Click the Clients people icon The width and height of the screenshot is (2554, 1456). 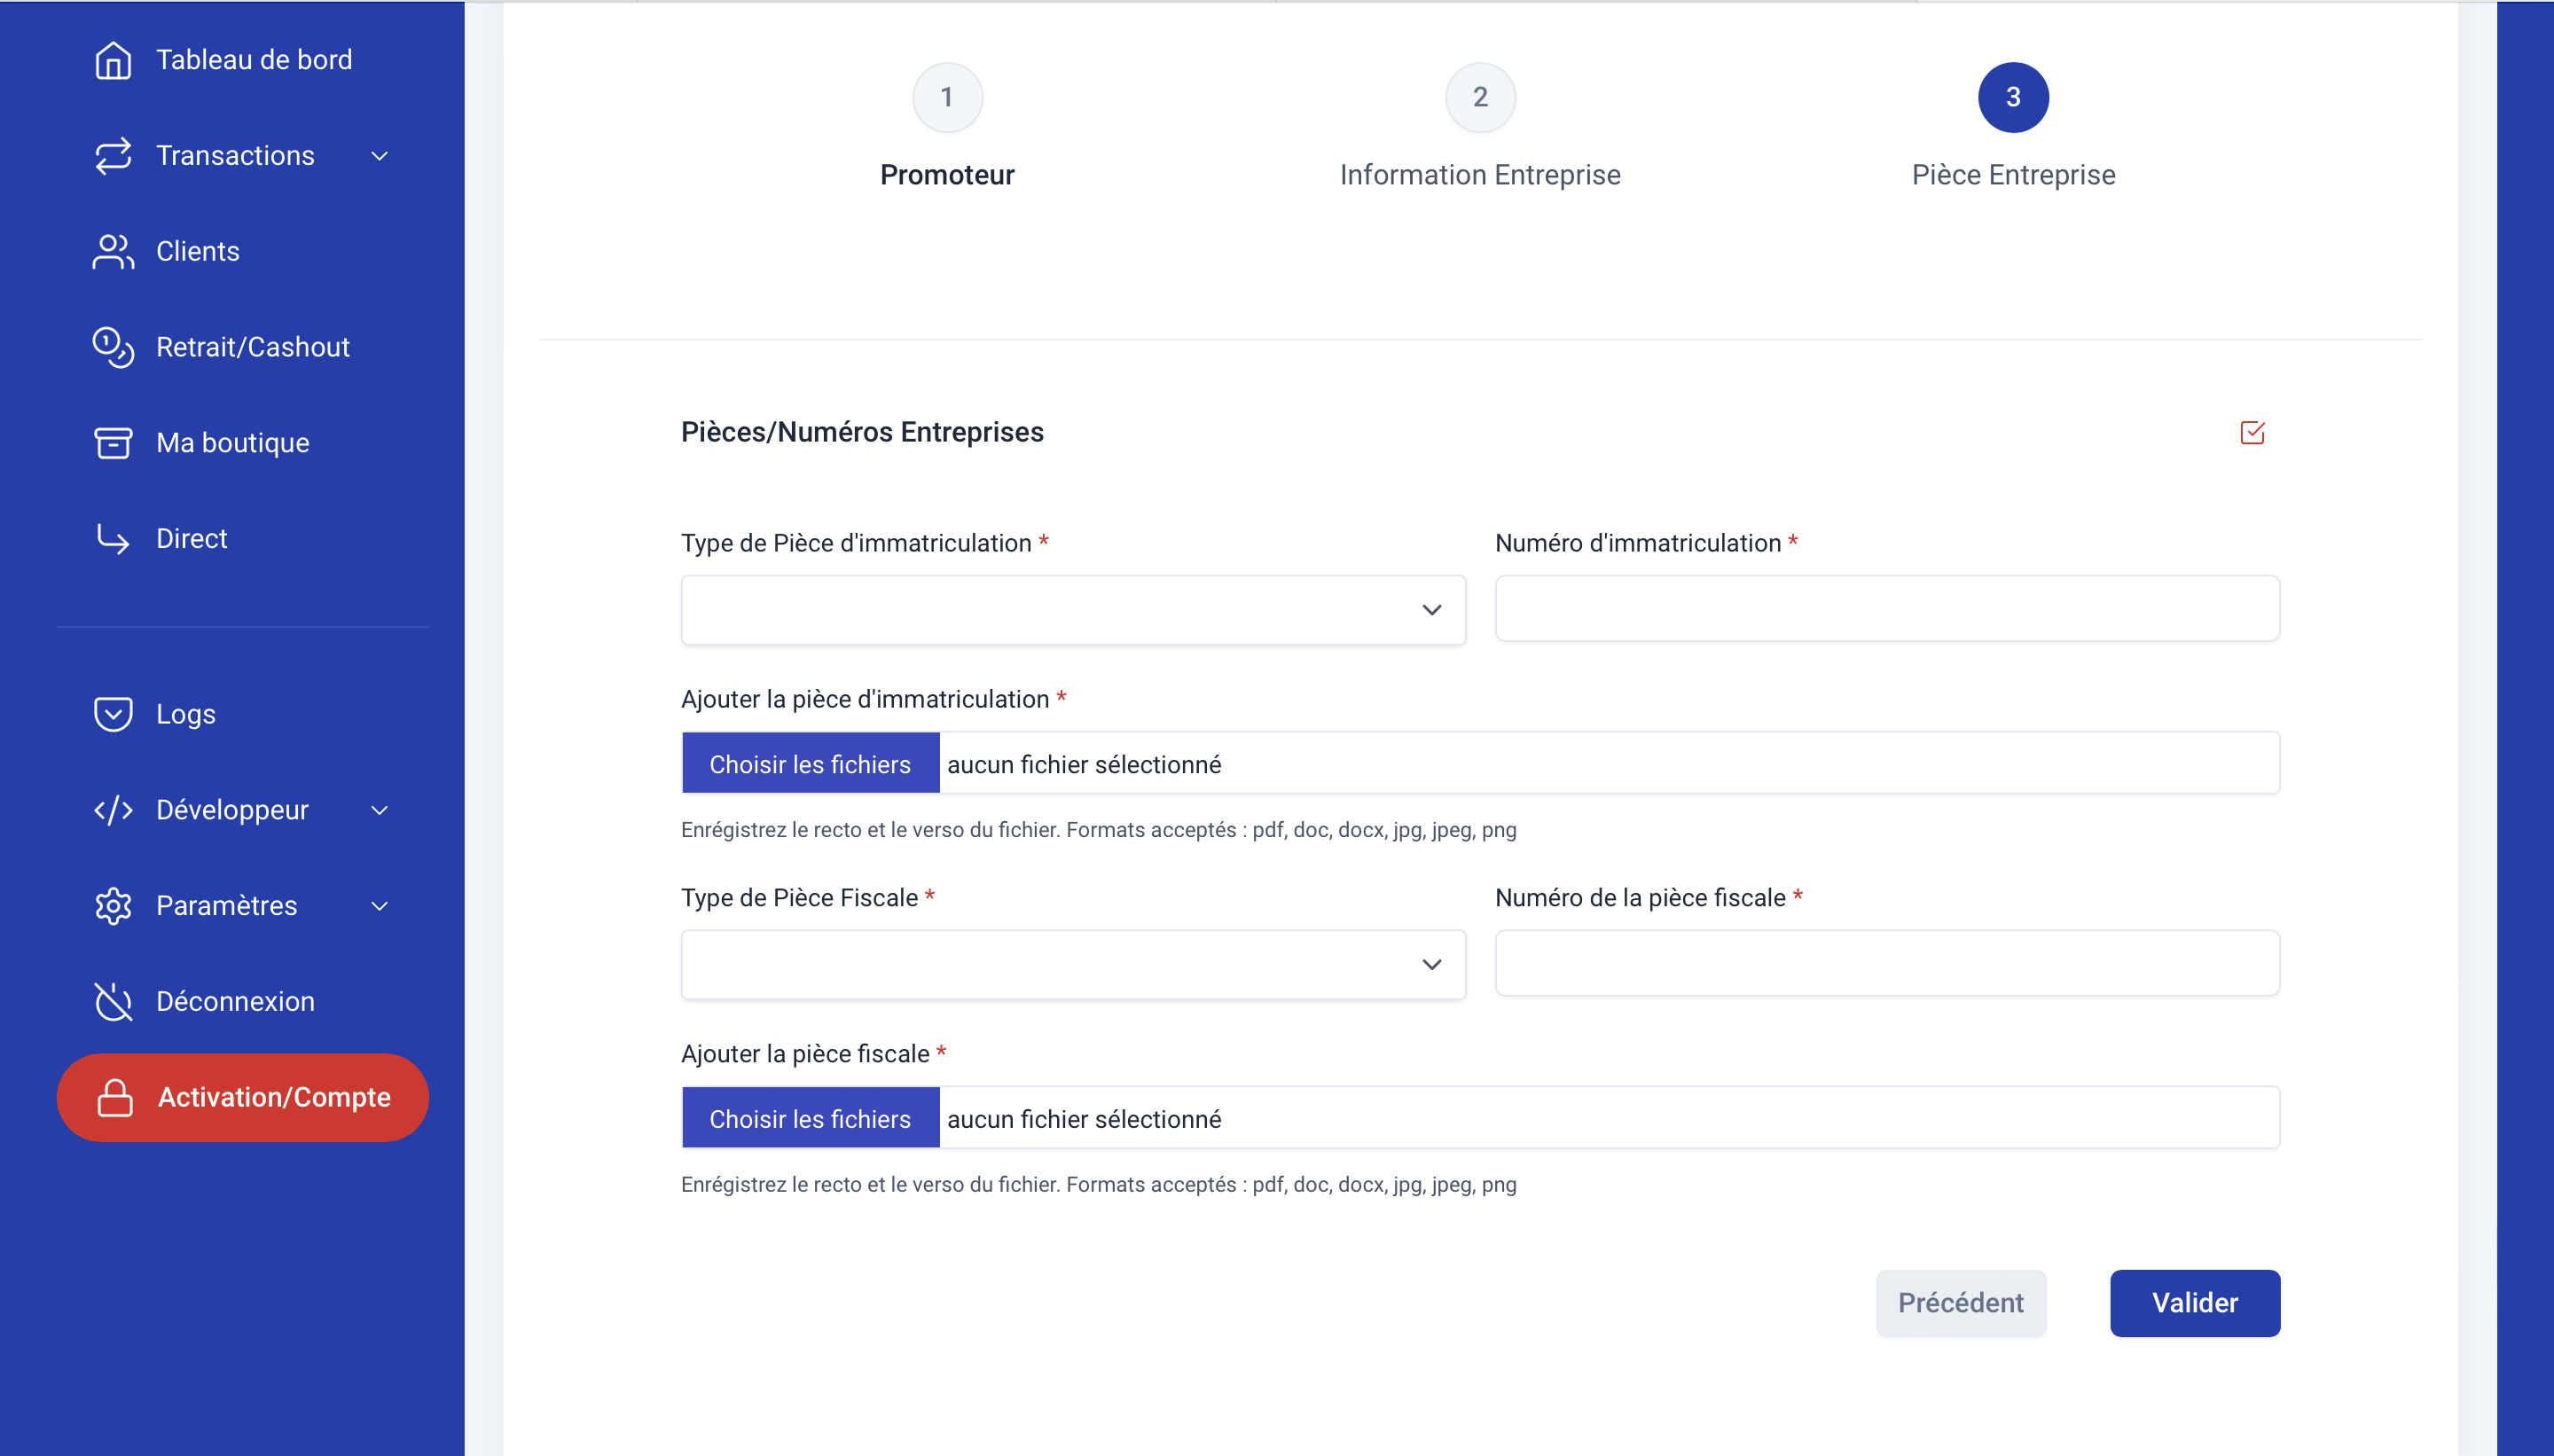[x=113, y=251]
